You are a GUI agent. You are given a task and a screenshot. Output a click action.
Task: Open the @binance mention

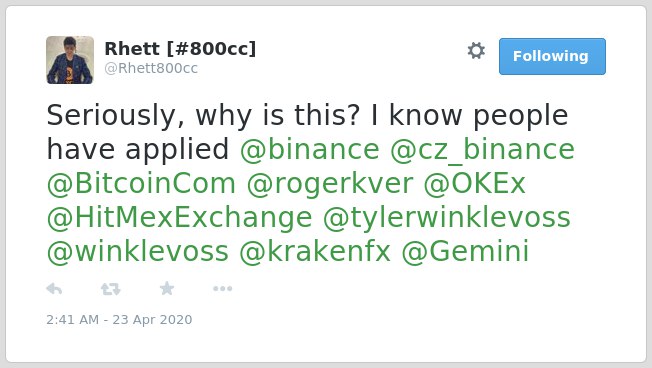point(310,149)
